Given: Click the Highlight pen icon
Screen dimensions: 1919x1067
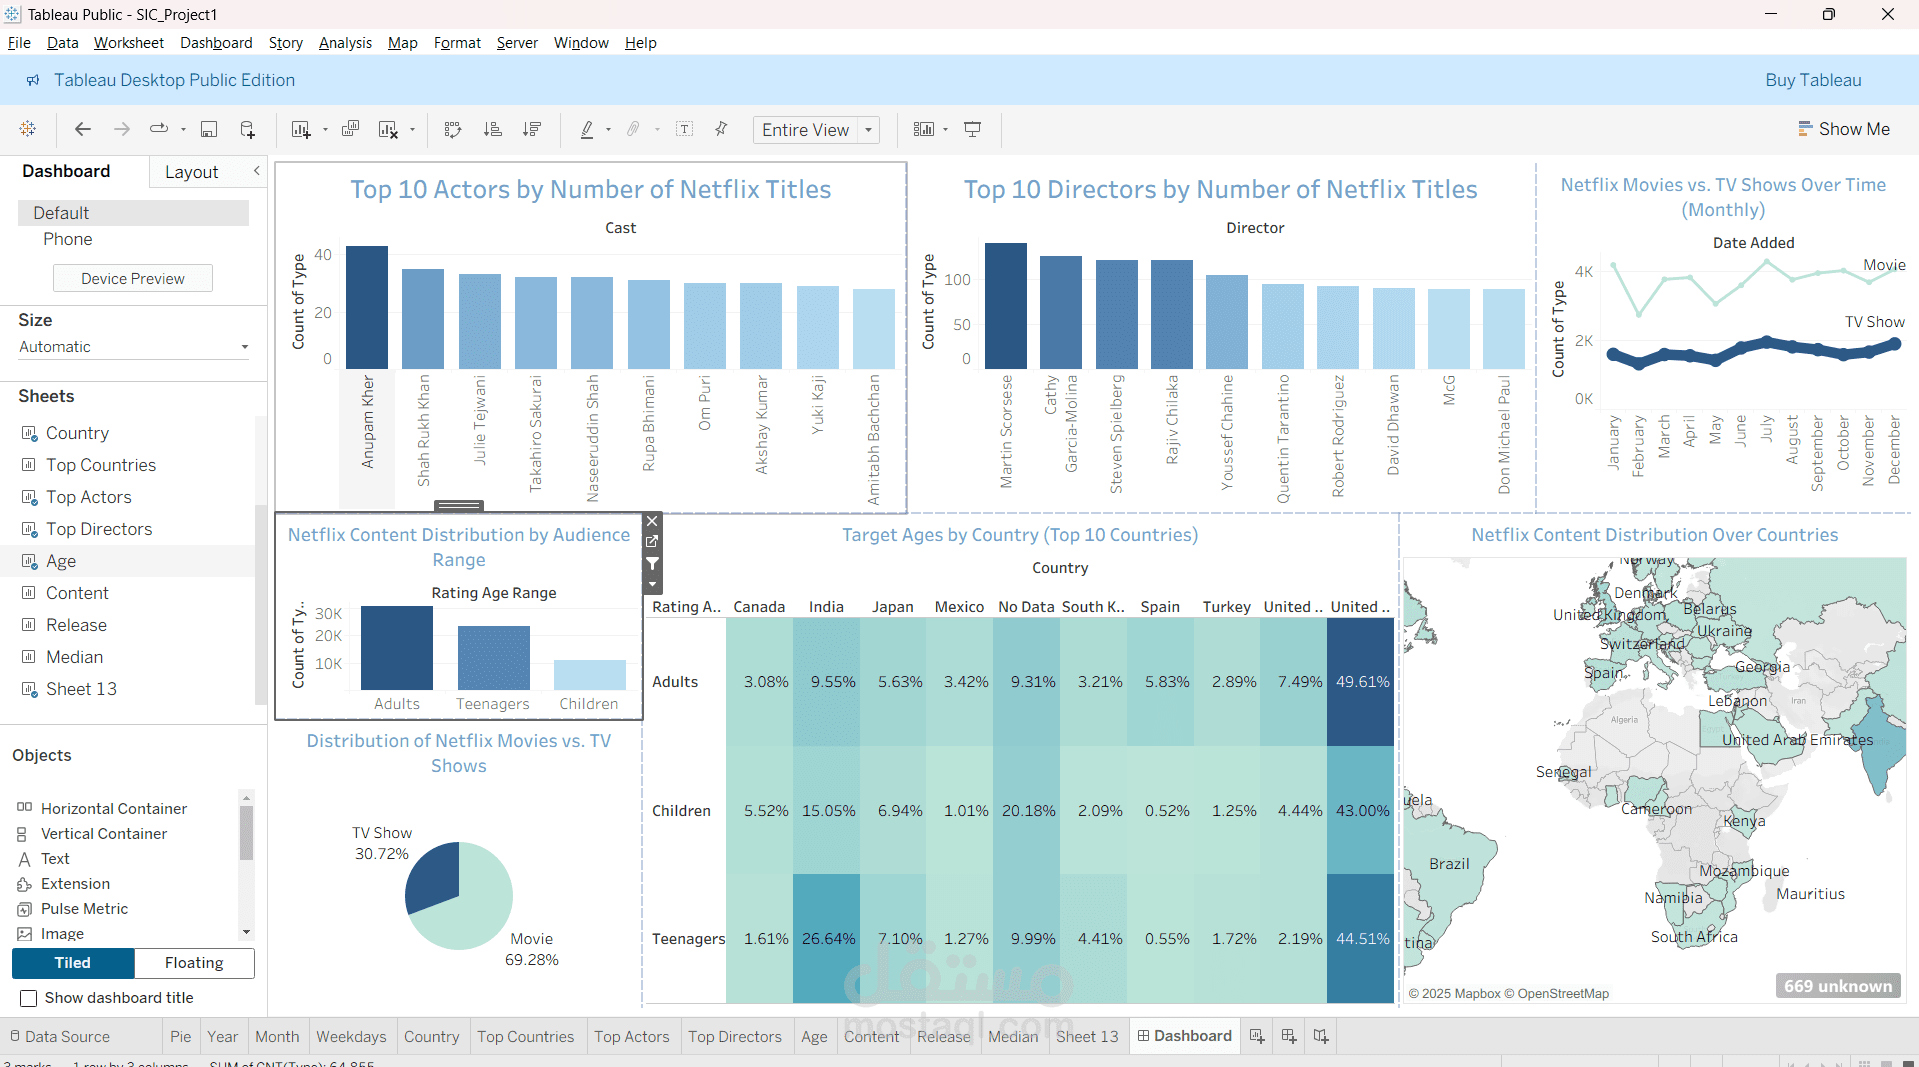Looking at the screenshot, I should (x=587, y=129).
